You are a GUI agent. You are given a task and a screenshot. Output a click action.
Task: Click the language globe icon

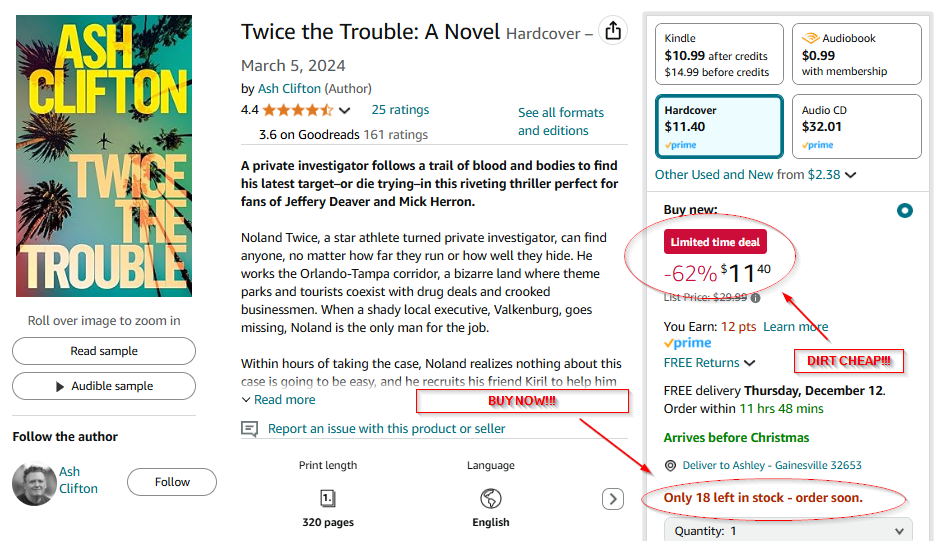pos(490,498)
